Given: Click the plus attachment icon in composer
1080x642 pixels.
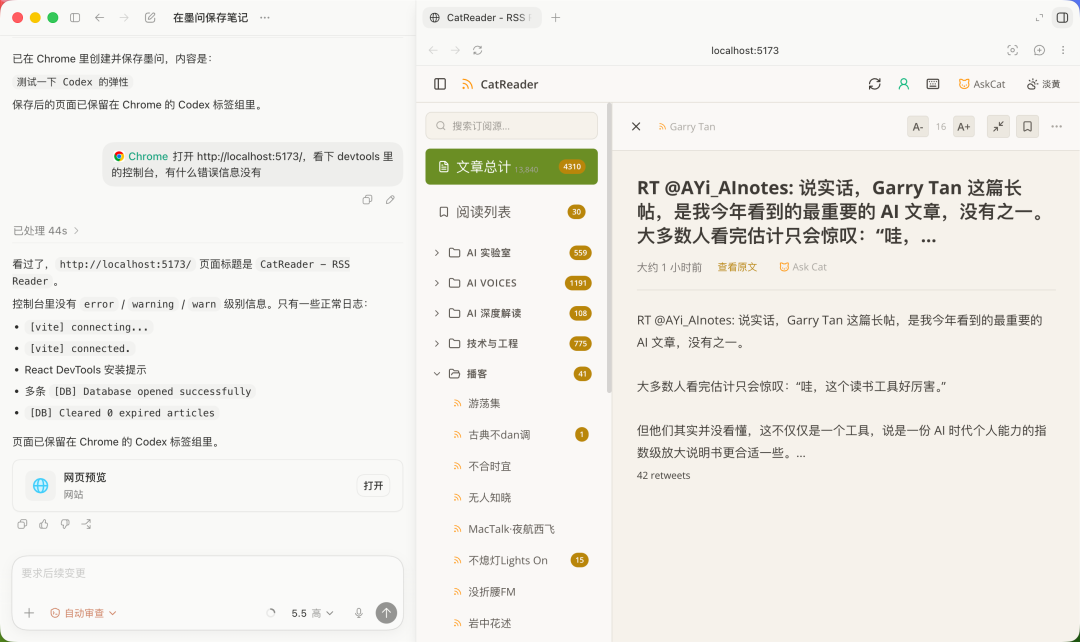Looking at the screenshot, I should (x=29, y=613).
